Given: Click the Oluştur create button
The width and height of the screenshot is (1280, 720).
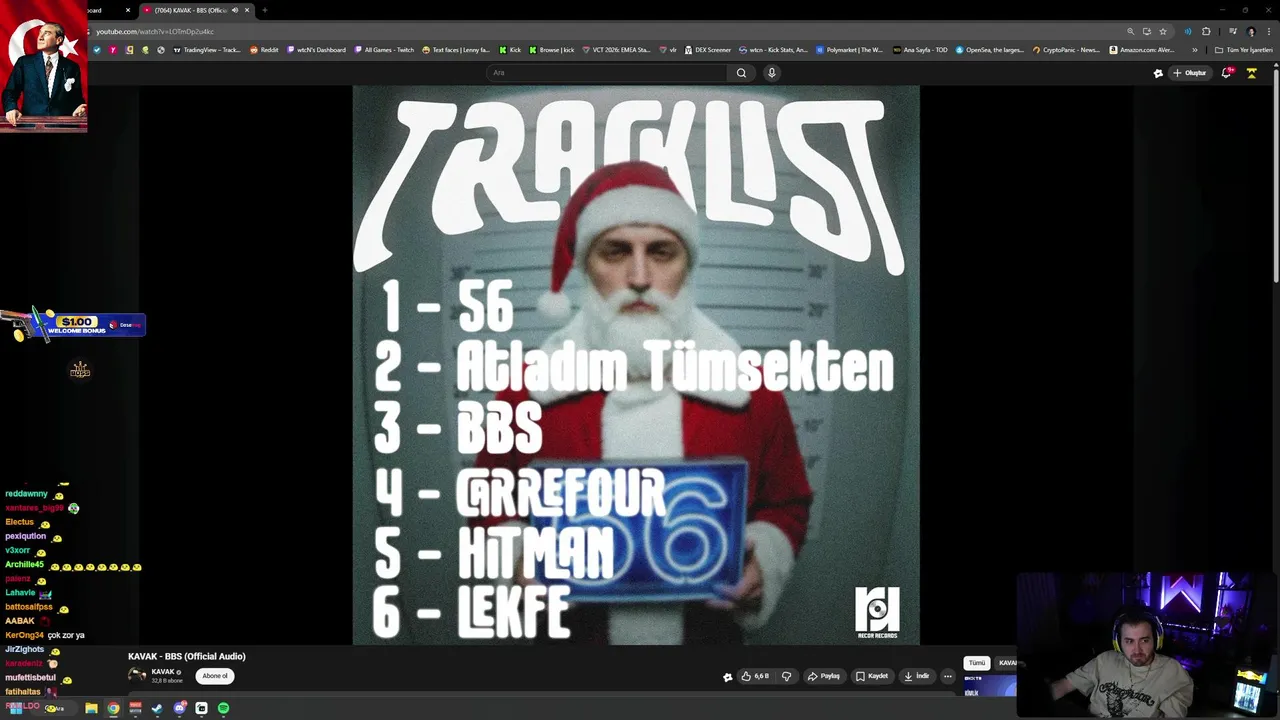Looking at the screenshot, I should [x=1190, y=73].
